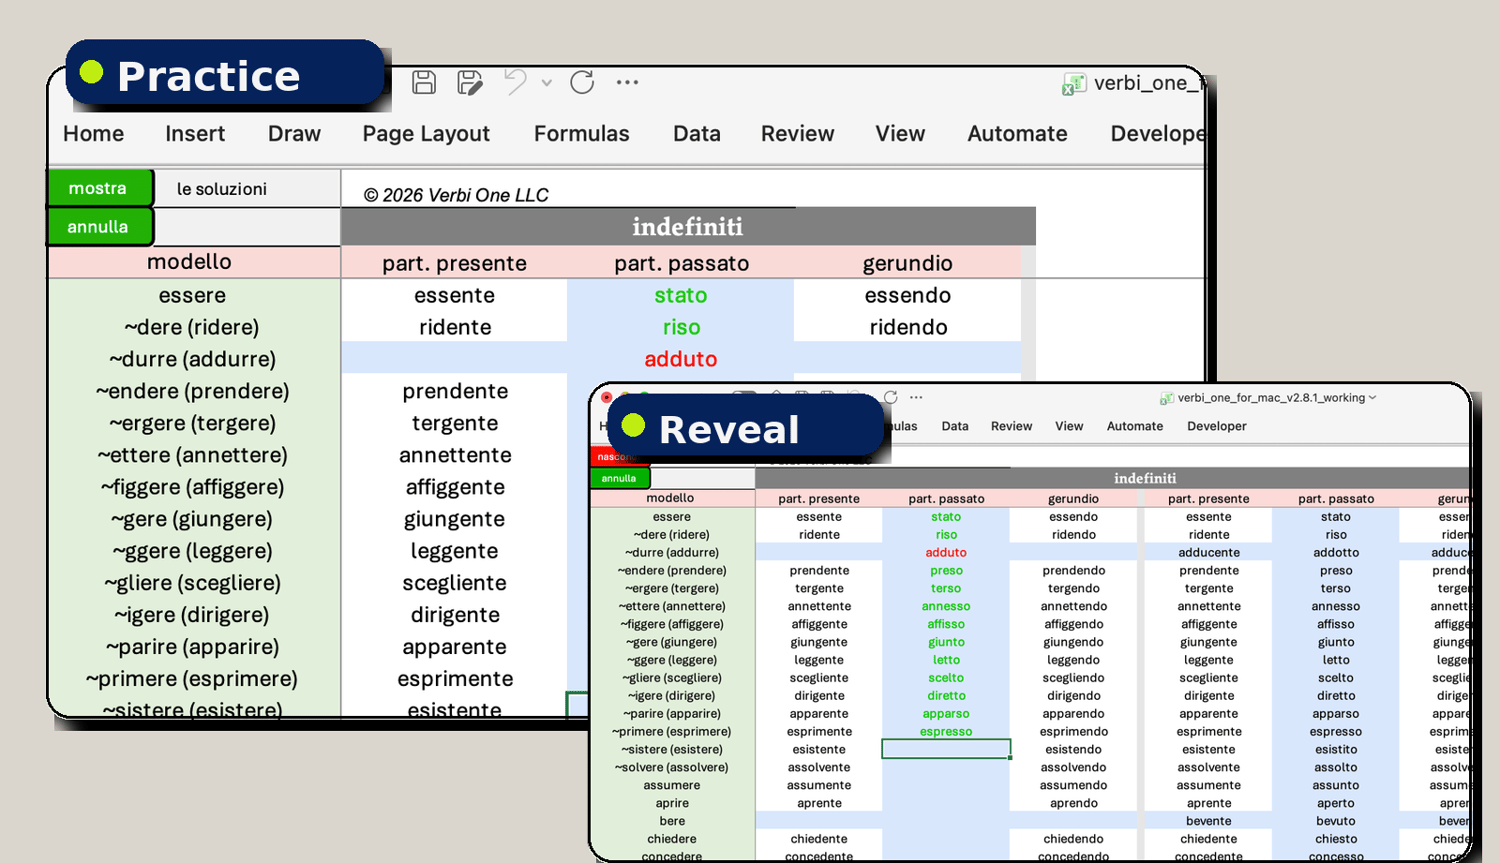Open the Data tab in Reveal window
1500x863 pixels.
coord(955,426)
